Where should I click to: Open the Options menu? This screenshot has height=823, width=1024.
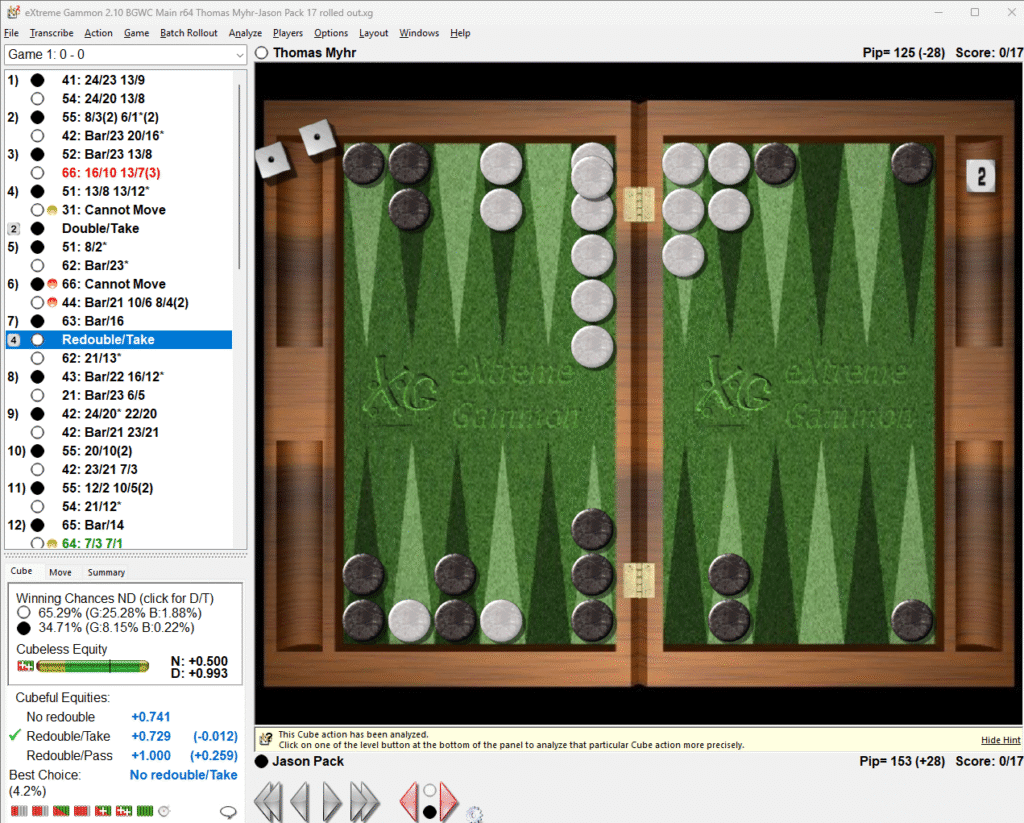tap(331, 33)
